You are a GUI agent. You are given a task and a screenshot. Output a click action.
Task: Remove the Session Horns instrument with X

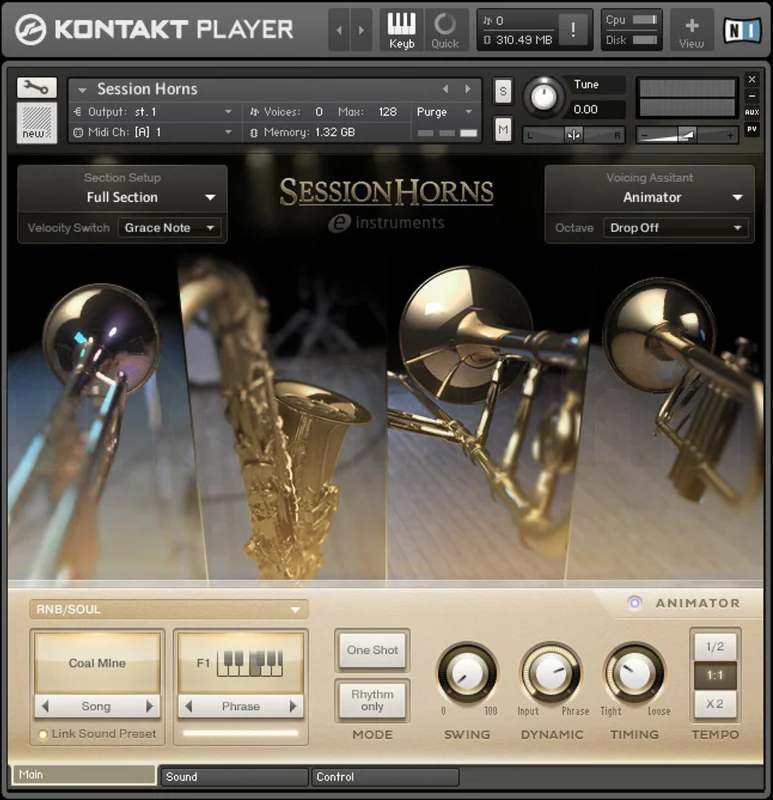752,80
